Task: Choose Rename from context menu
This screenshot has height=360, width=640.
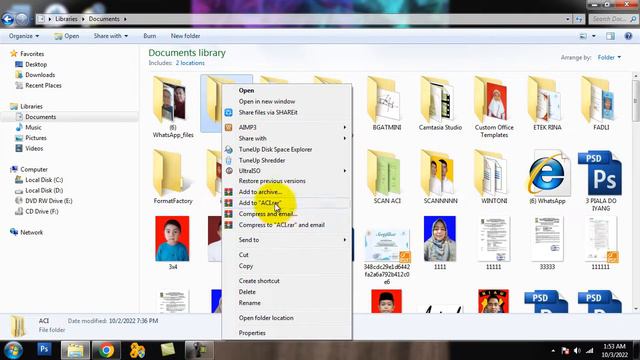Action: (249, 303)
